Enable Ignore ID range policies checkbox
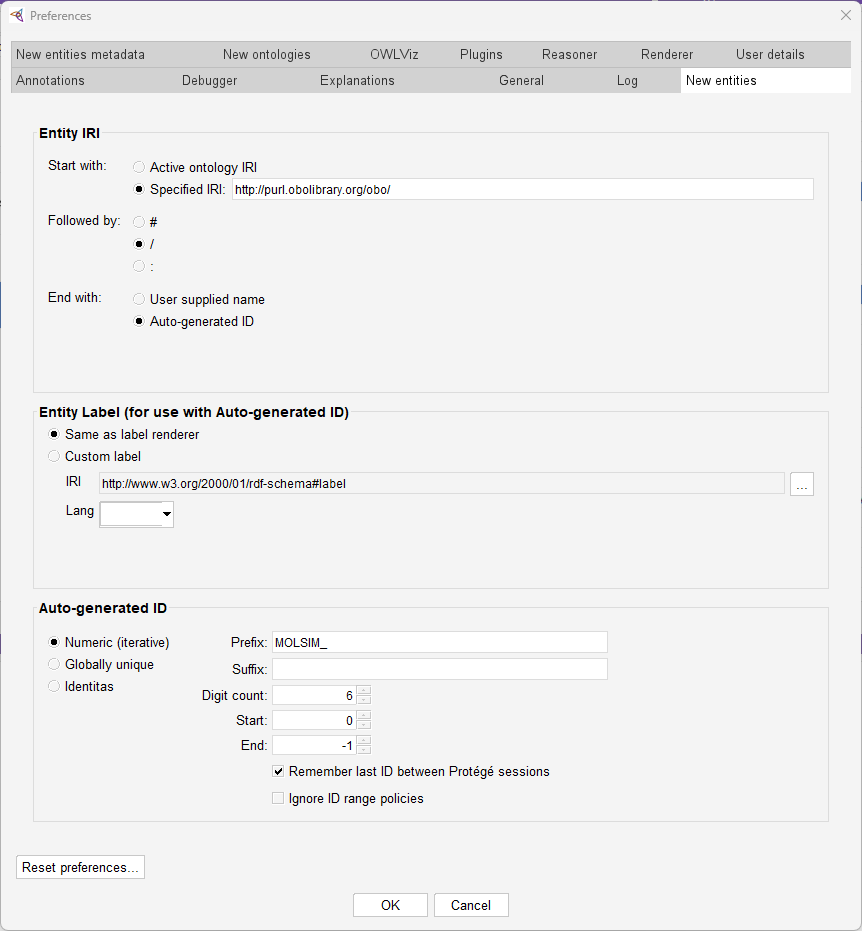Image resolution: width=862 pixels, height=931 pixels. tap(278, 798)
